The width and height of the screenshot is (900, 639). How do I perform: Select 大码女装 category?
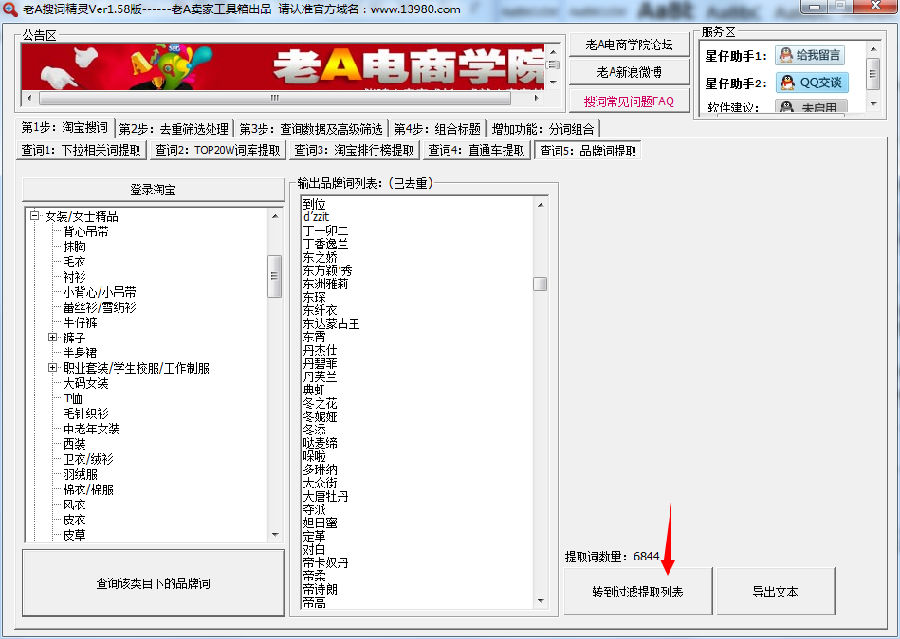pos(86,383)
